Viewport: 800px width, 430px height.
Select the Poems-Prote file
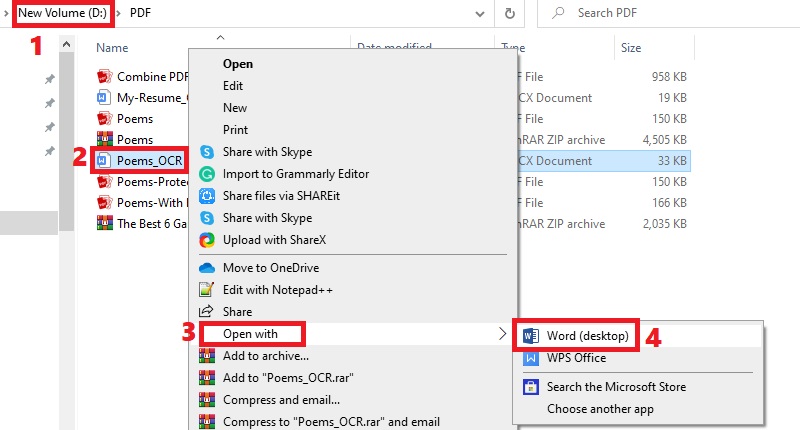click(x=153, y=182)
